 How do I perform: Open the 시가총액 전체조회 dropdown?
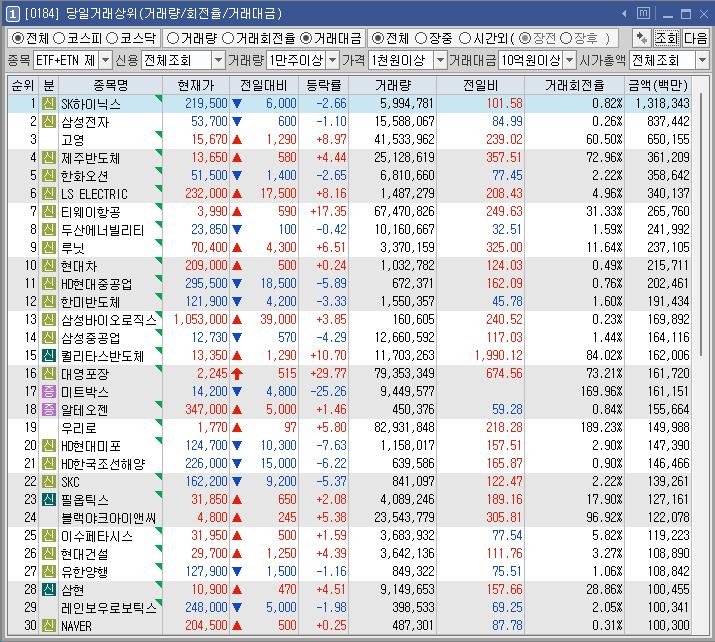[702, 60]
